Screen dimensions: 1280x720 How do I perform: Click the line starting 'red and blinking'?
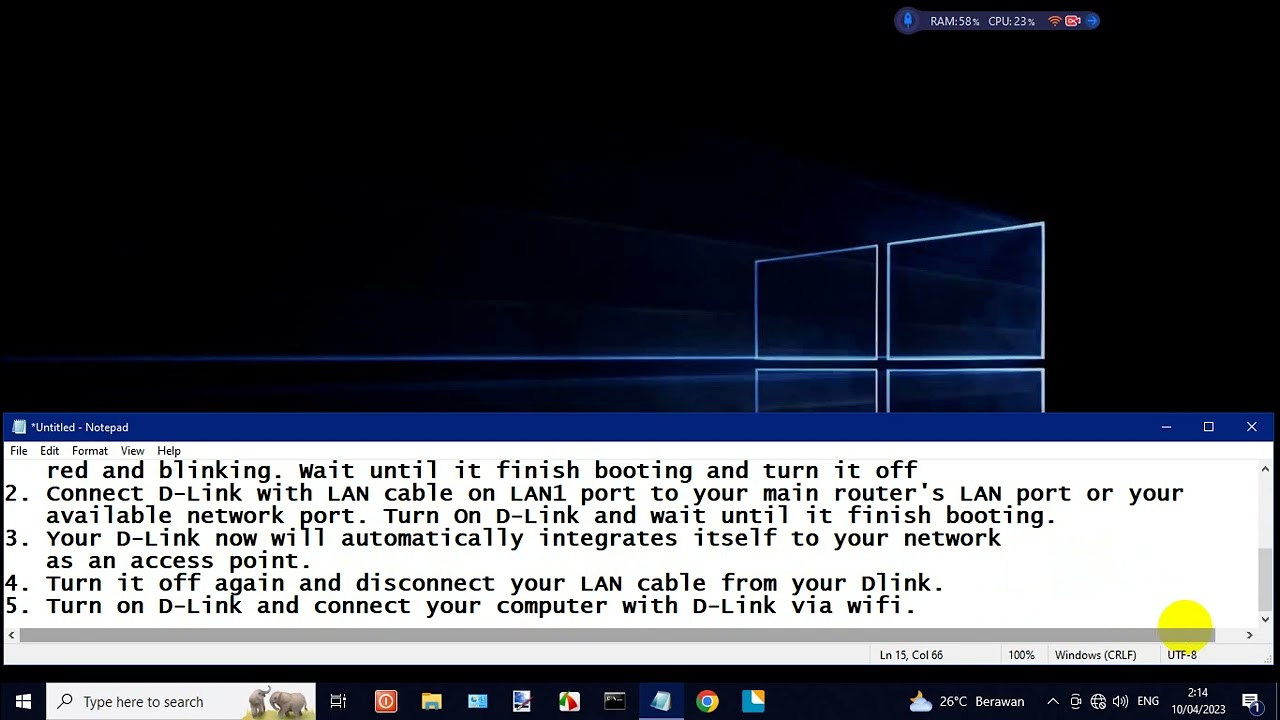[x=481, y=470]
